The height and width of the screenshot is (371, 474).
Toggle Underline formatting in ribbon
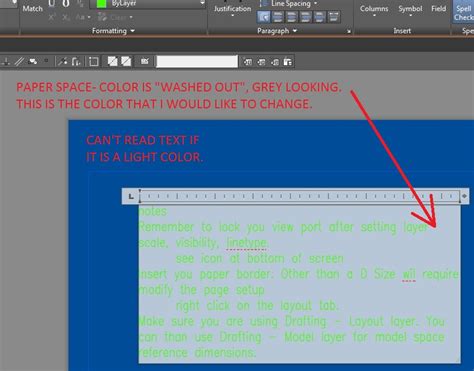click(x=52, y=4)
